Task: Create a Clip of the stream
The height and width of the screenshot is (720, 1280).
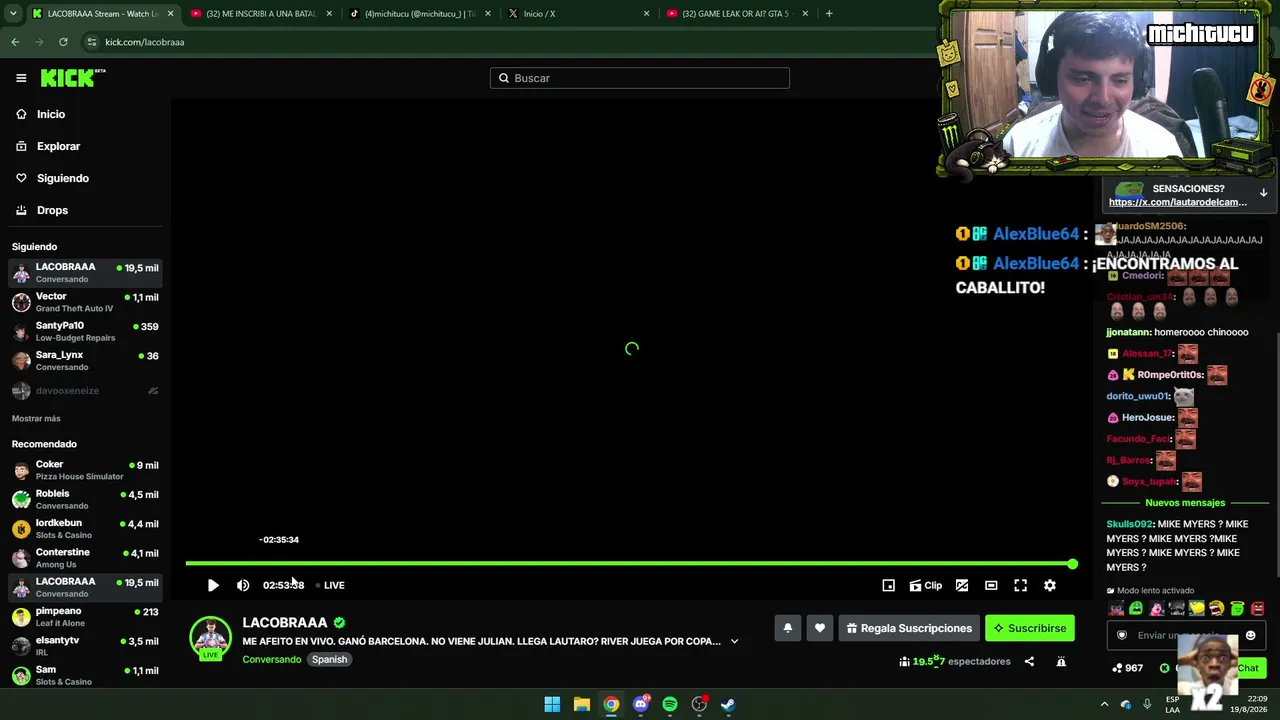Action: click(926, 586)
